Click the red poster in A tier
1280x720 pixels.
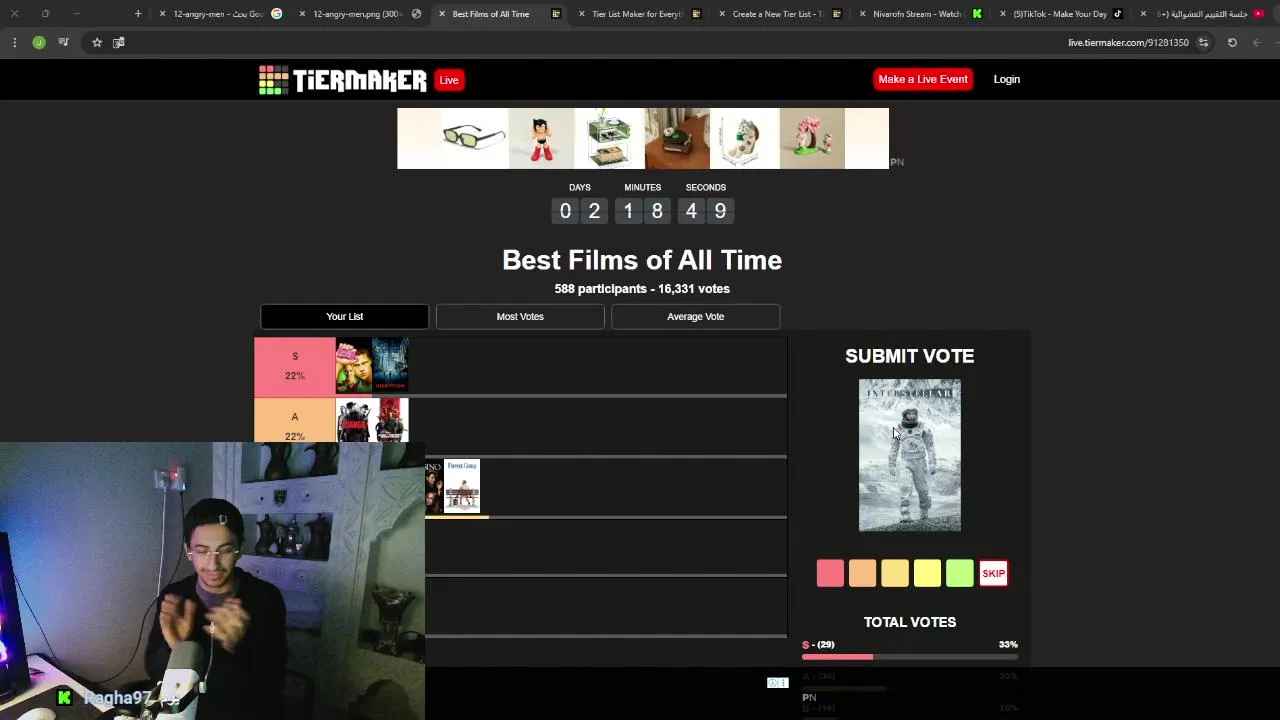(x=390, y=420)
